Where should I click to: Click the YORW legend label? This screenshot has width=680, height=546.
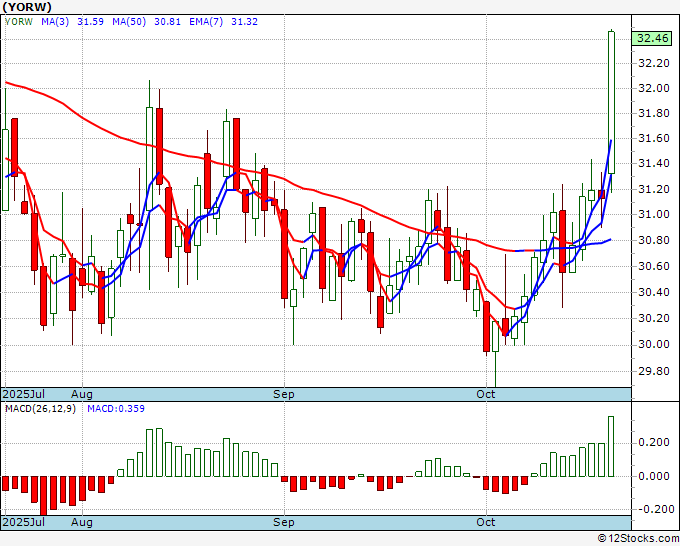(x=19, y=22)
